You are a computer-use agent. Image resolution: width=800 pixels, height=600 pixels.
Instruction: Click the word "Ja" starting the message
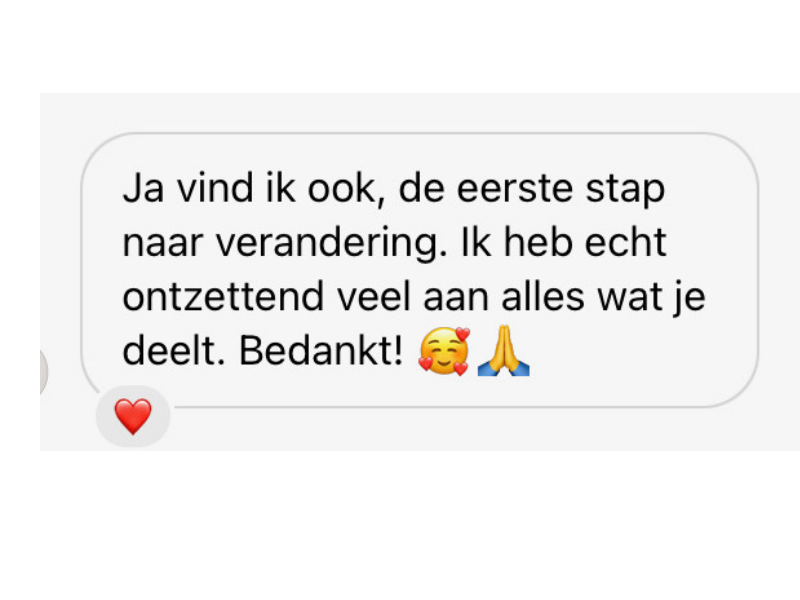tap(143, 189)
